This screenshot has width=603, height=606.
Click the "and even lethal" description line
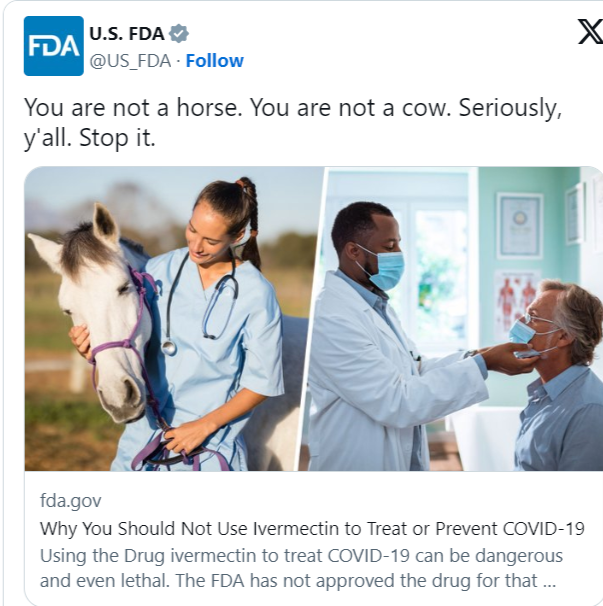pos(298,580)
